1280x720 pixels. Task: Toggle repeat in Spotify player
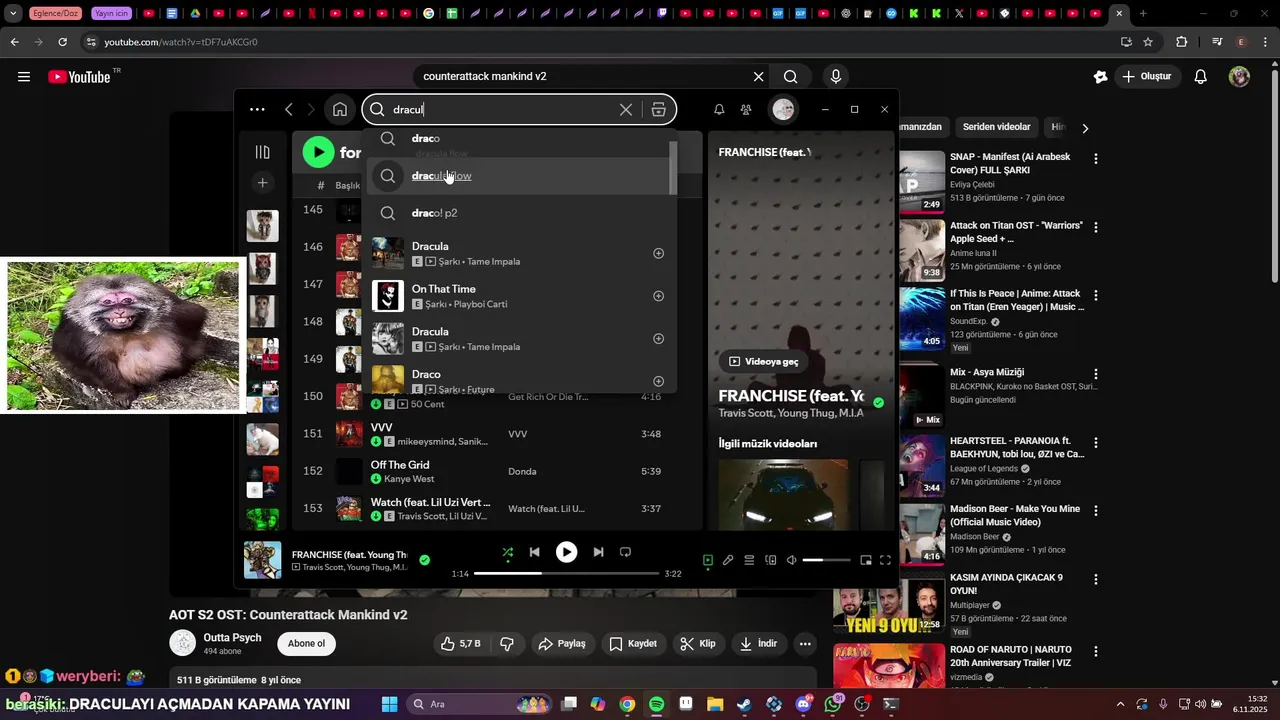tap(625, 552)
